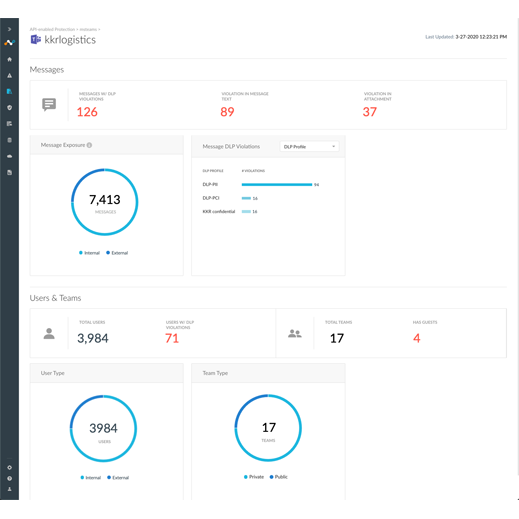The height and width of the screenshot is (519, 519).
Task: Click the KKR confidential profile label
Action: click(219, 211)
